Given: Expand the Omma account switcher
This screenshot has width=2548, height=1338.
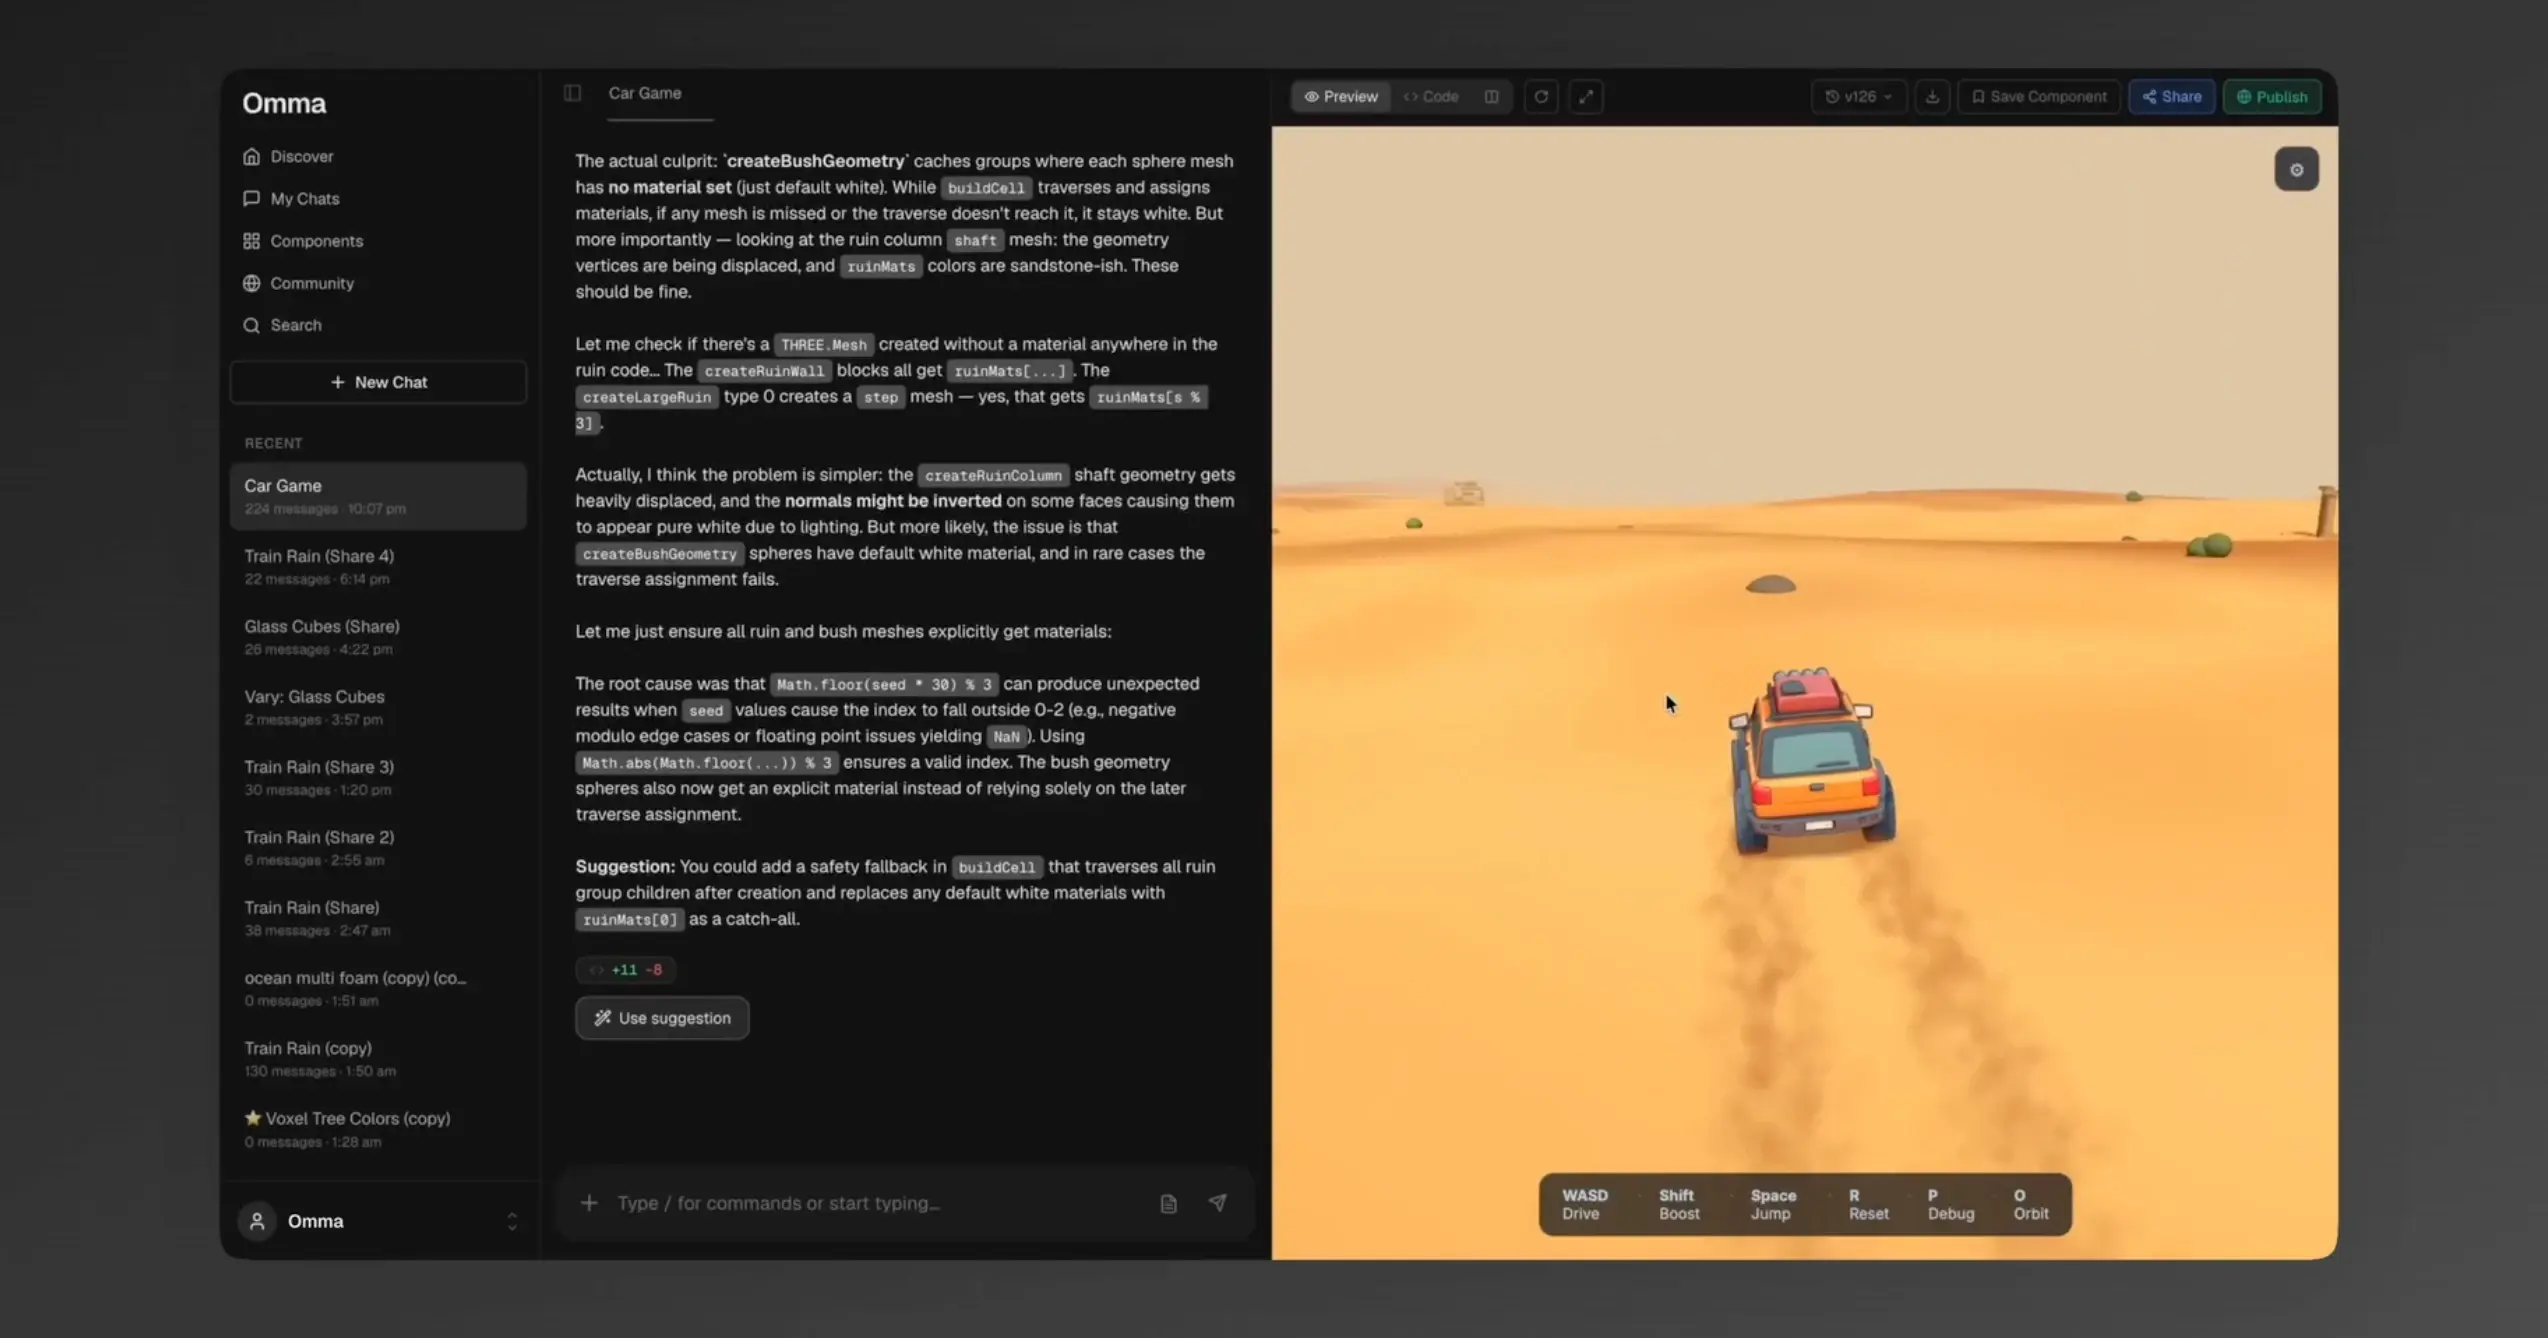Looking at the screenshot, I should tap(511, 1221).
